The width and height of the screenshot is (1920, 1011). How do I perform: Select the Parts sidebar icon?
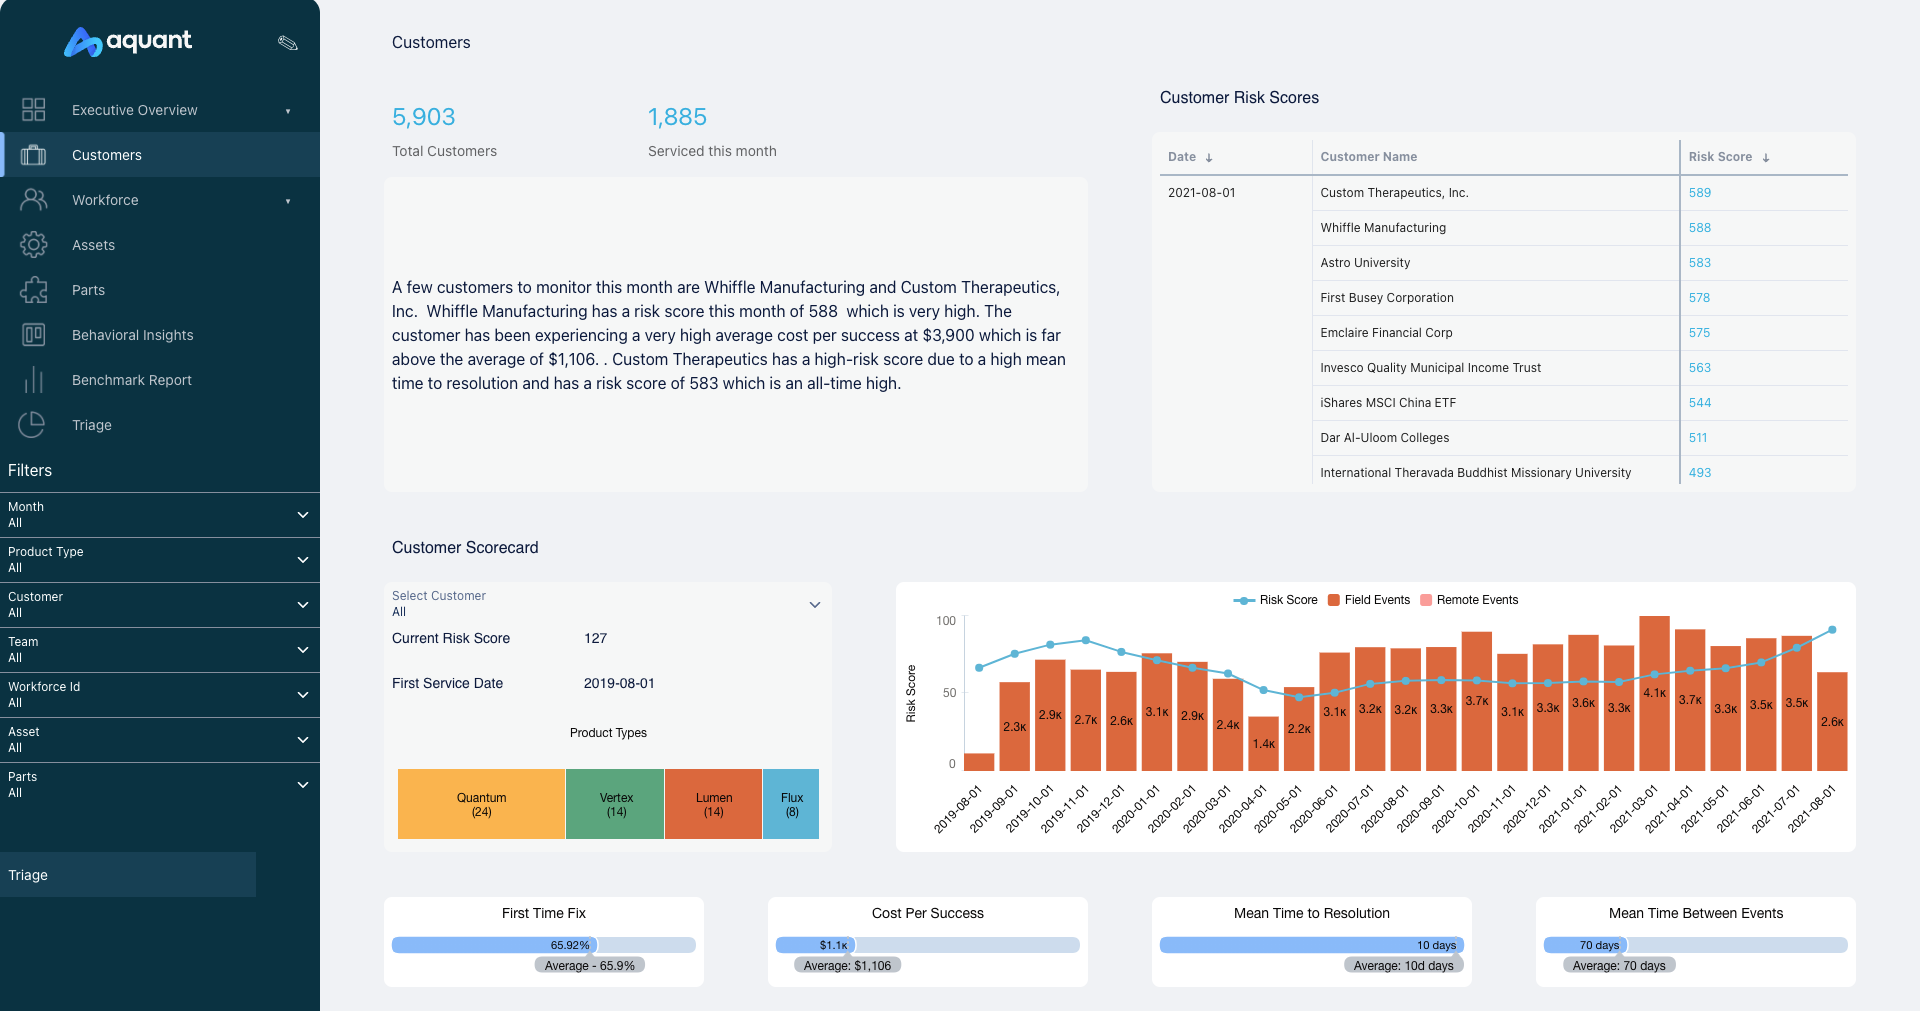click(x=33, y=290)
